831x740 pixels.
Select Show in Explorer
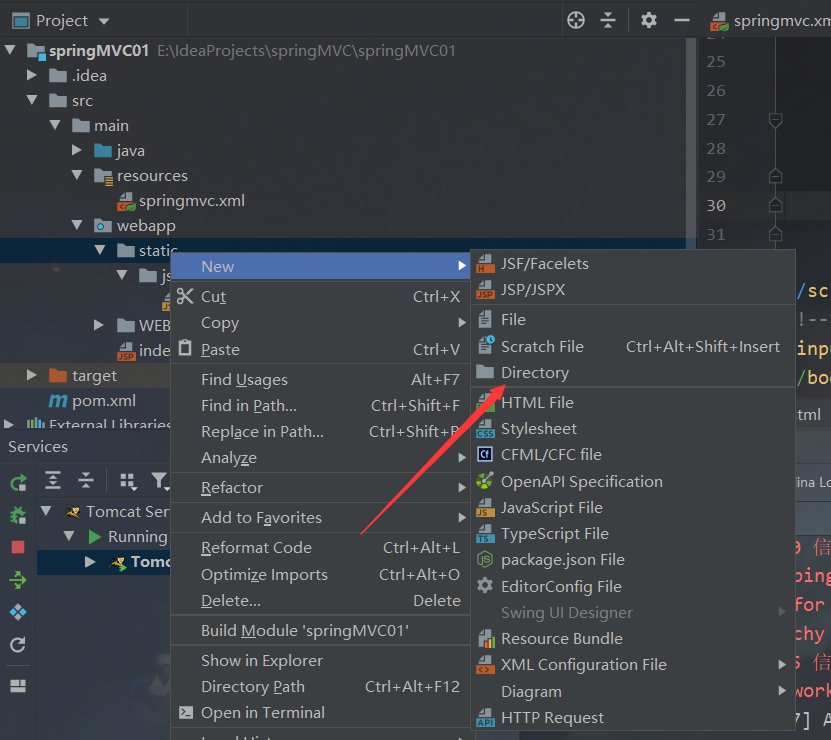pos(320,660)
